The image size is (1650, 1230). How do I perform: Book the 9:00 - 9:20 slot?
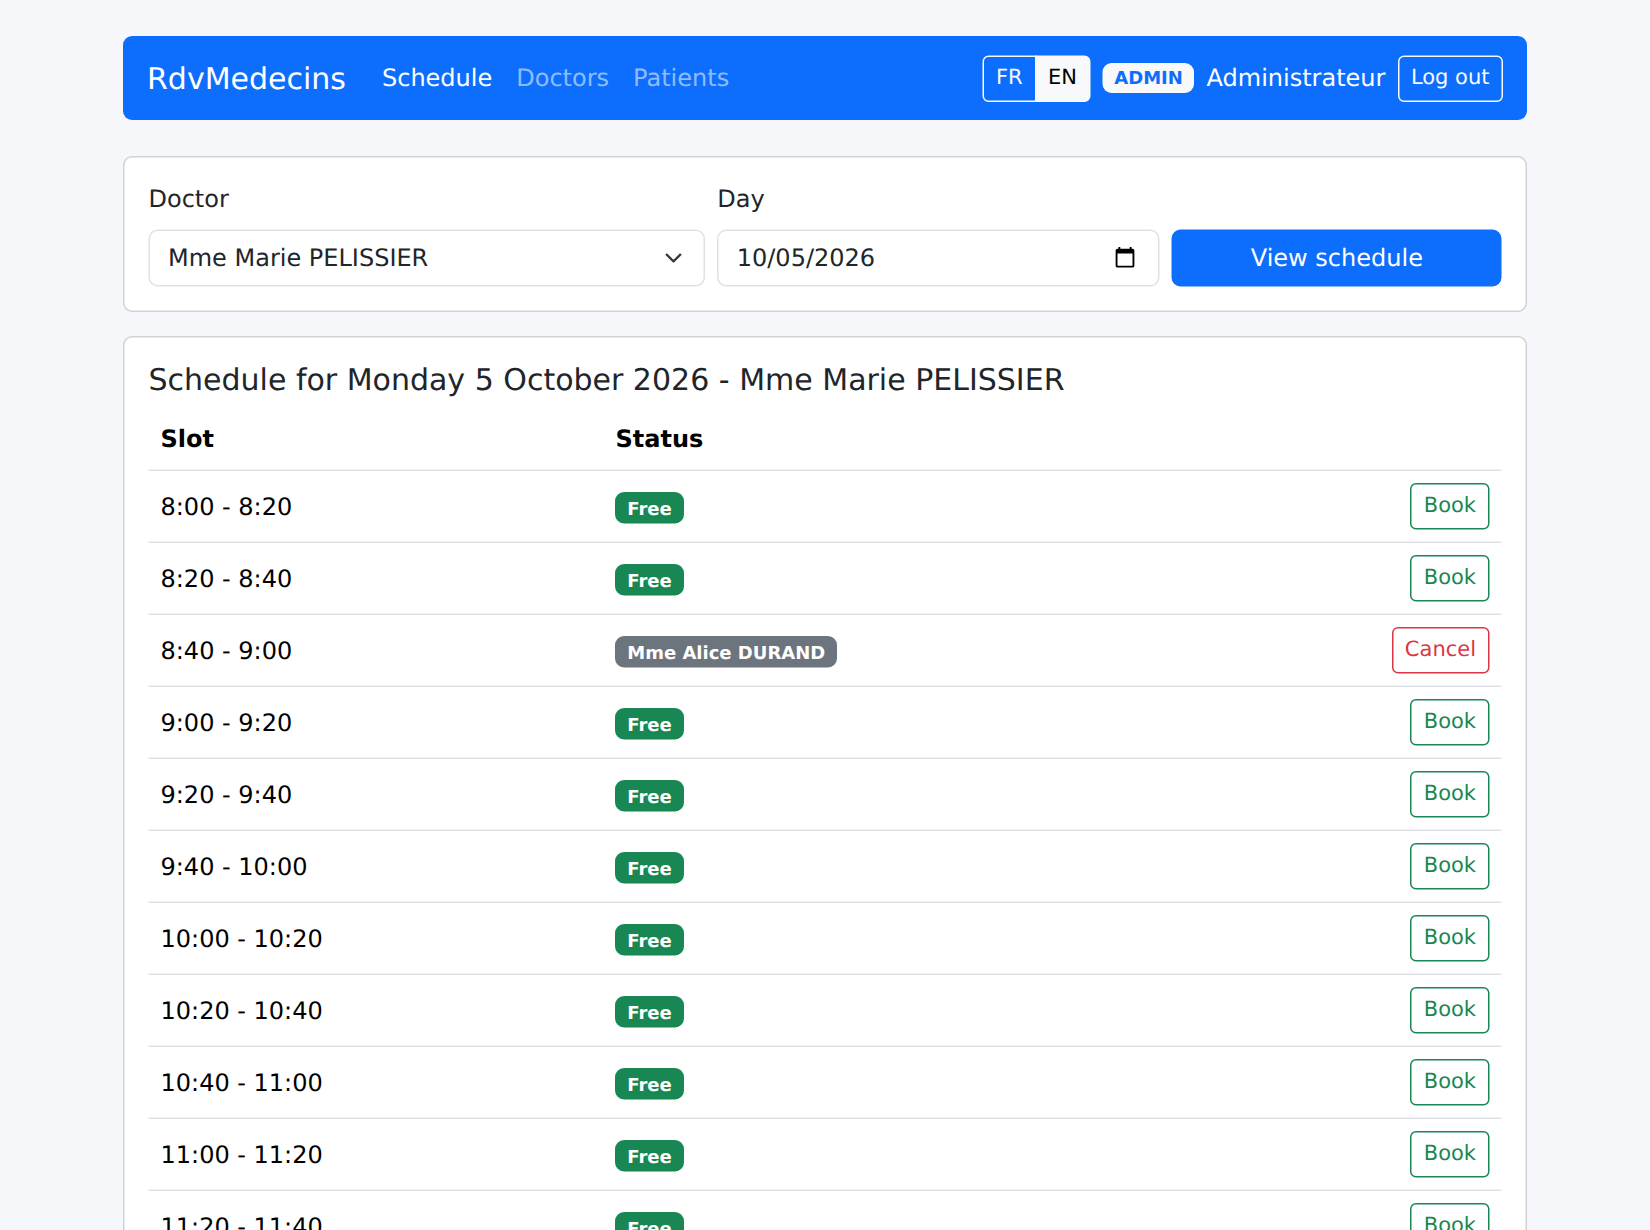(1449, 722)
